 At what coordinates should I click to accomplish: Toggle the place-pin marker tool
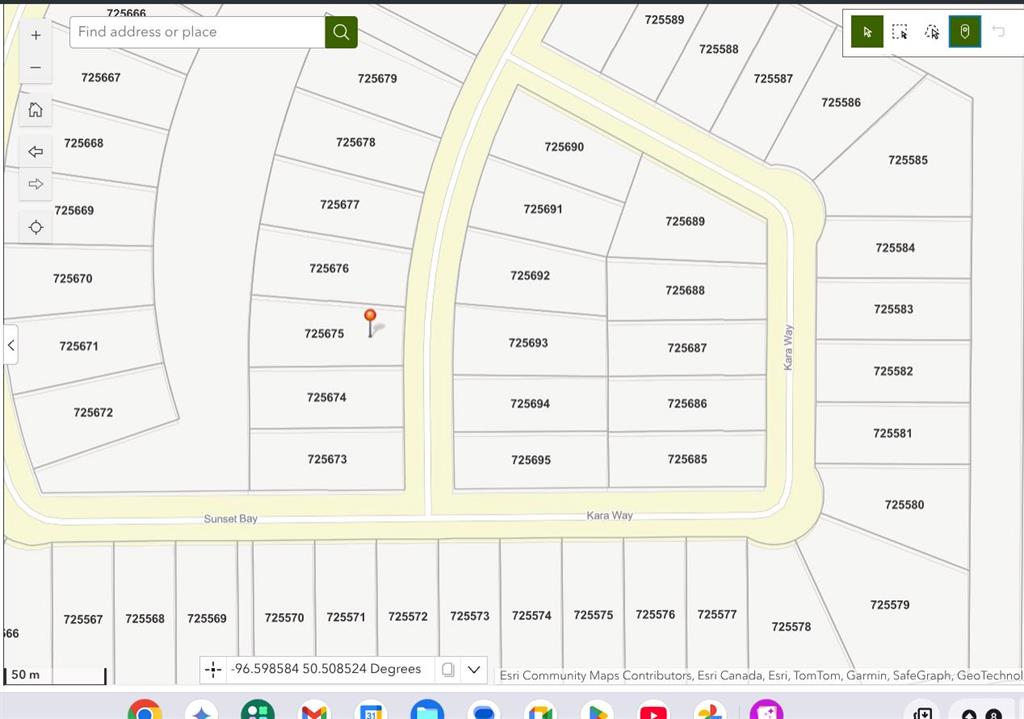coord(965,32)
